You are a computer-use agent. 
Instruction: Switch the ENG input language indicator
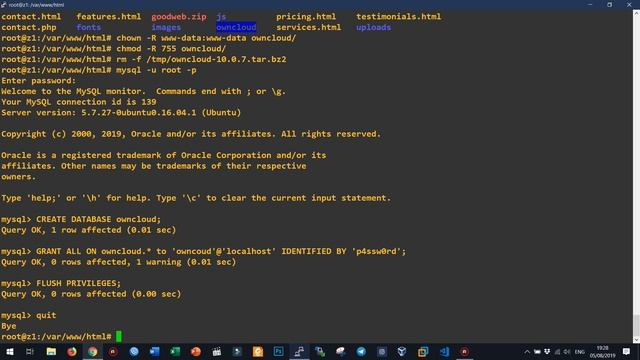[x=580, y=352]
